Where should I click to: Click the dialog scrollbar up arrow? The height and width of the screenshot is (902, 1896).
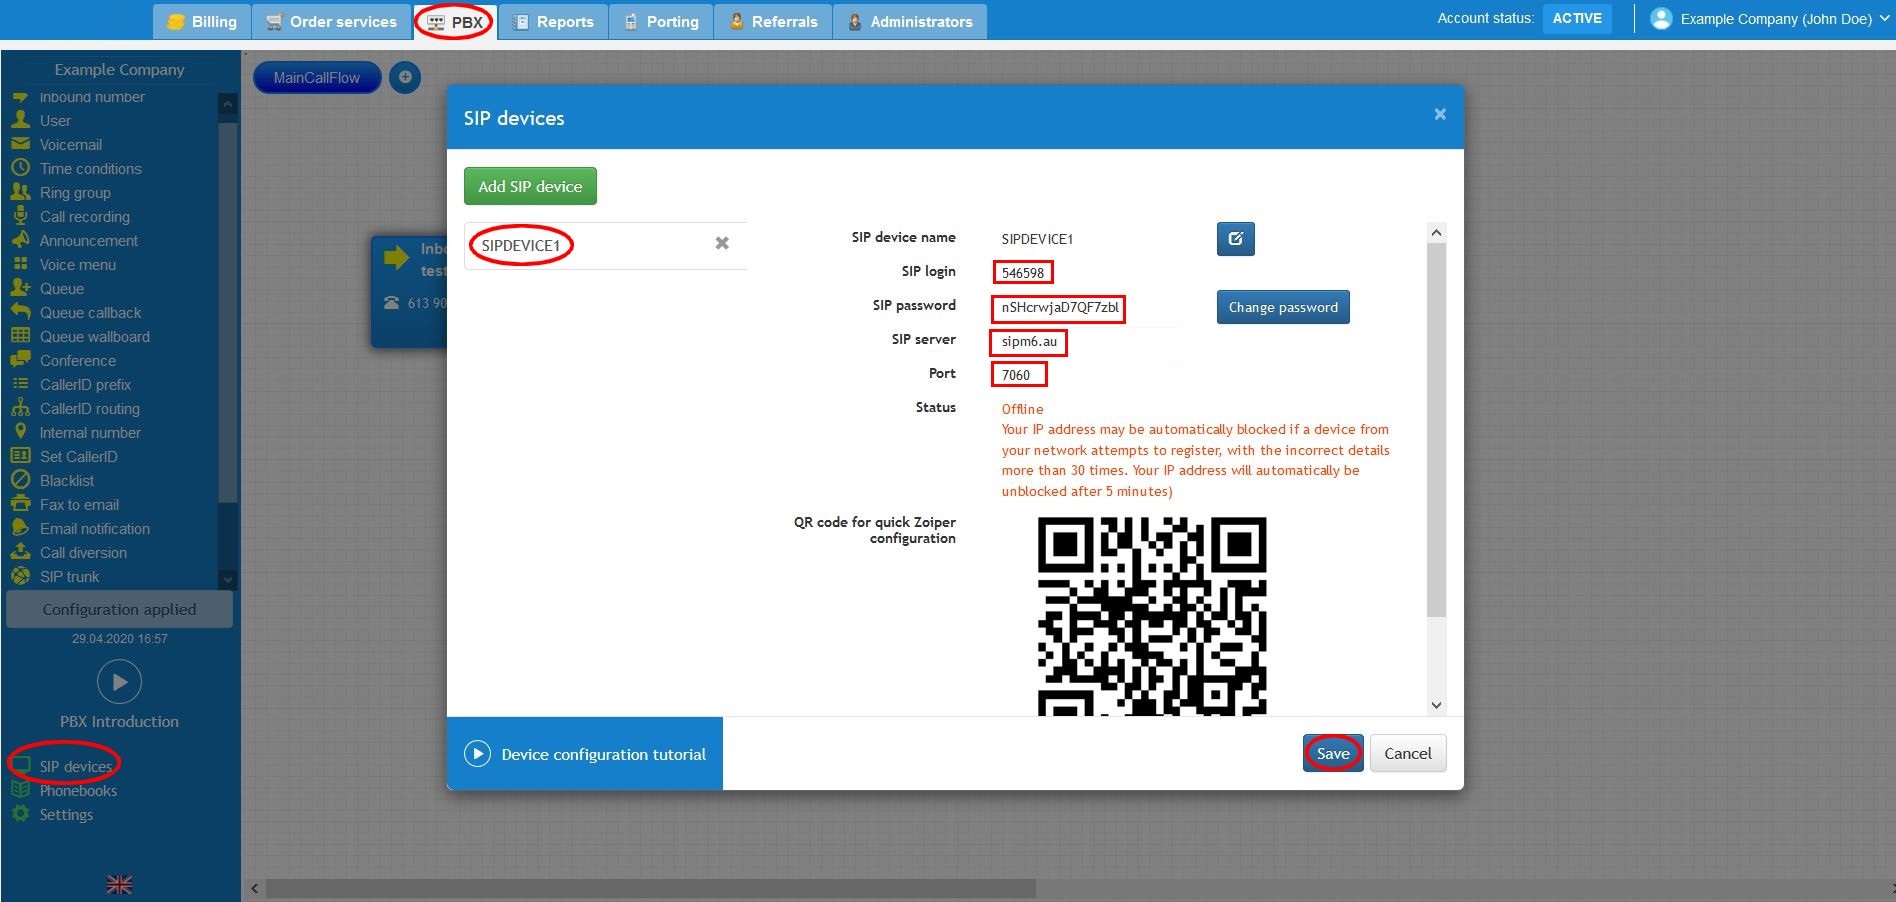[x=1436, y=232]
